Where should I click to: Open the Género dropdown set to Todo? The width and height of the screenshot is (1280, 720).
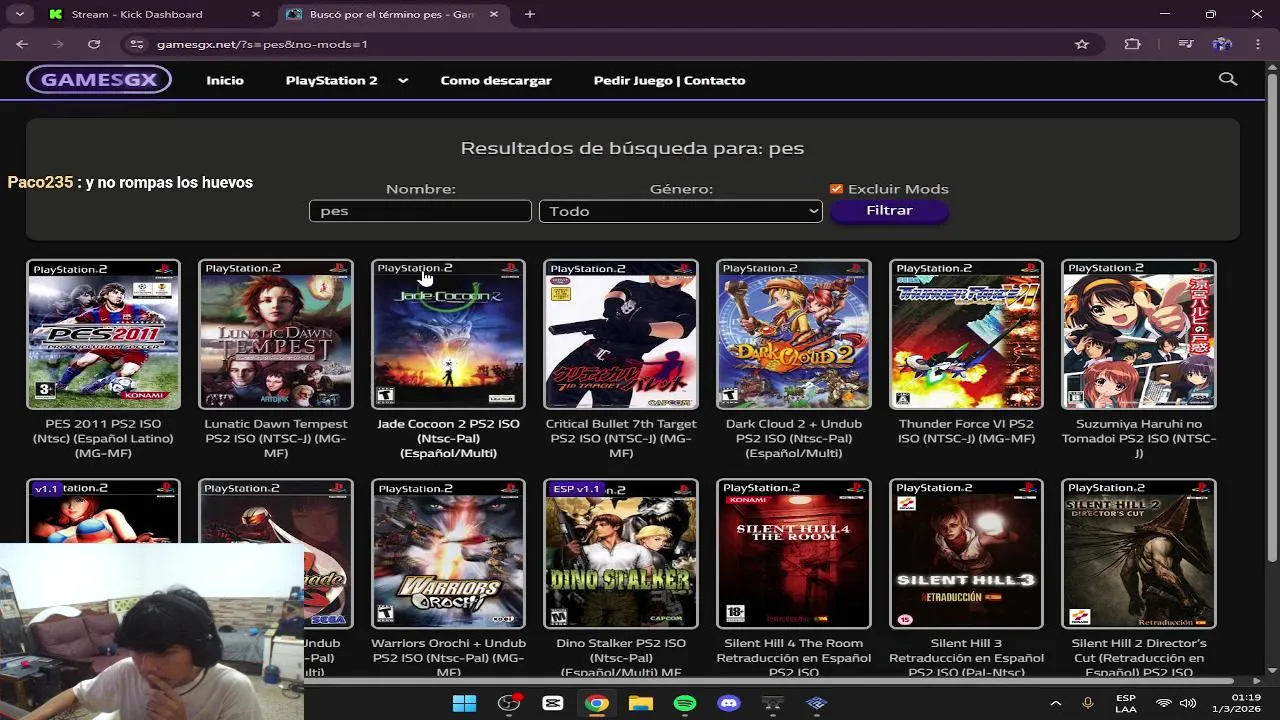coord(681,211)
